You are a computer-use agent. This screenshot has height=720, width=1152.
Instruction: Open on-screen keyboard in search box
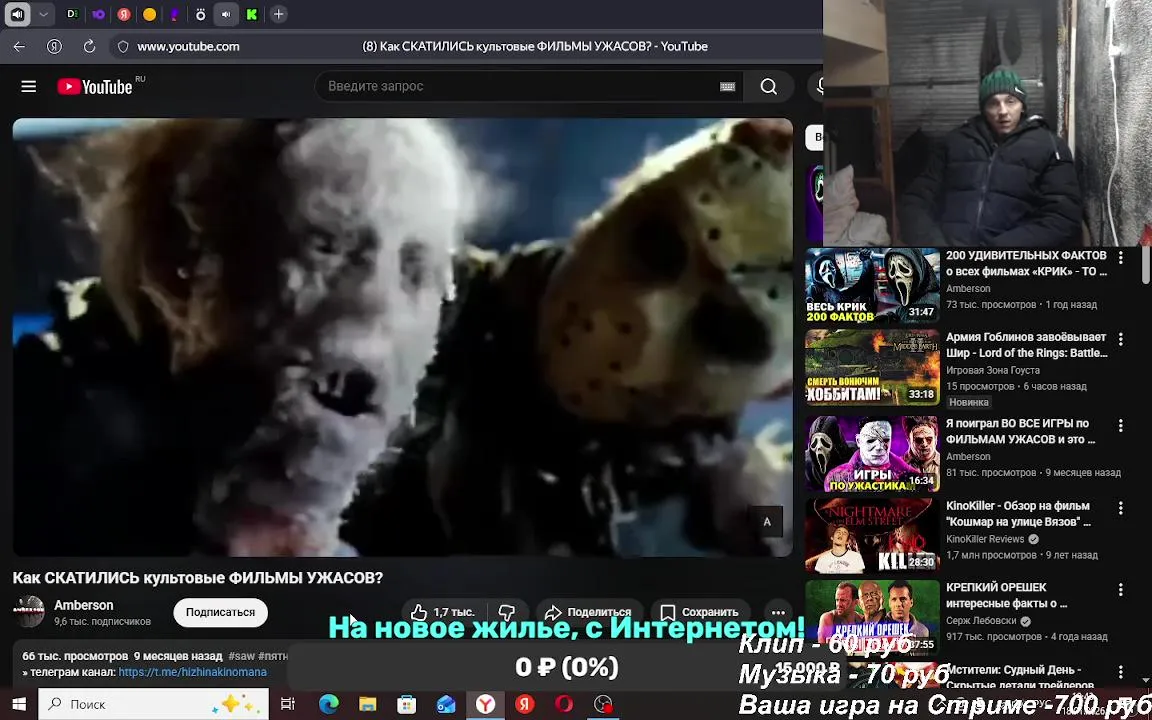pos(727,87)
